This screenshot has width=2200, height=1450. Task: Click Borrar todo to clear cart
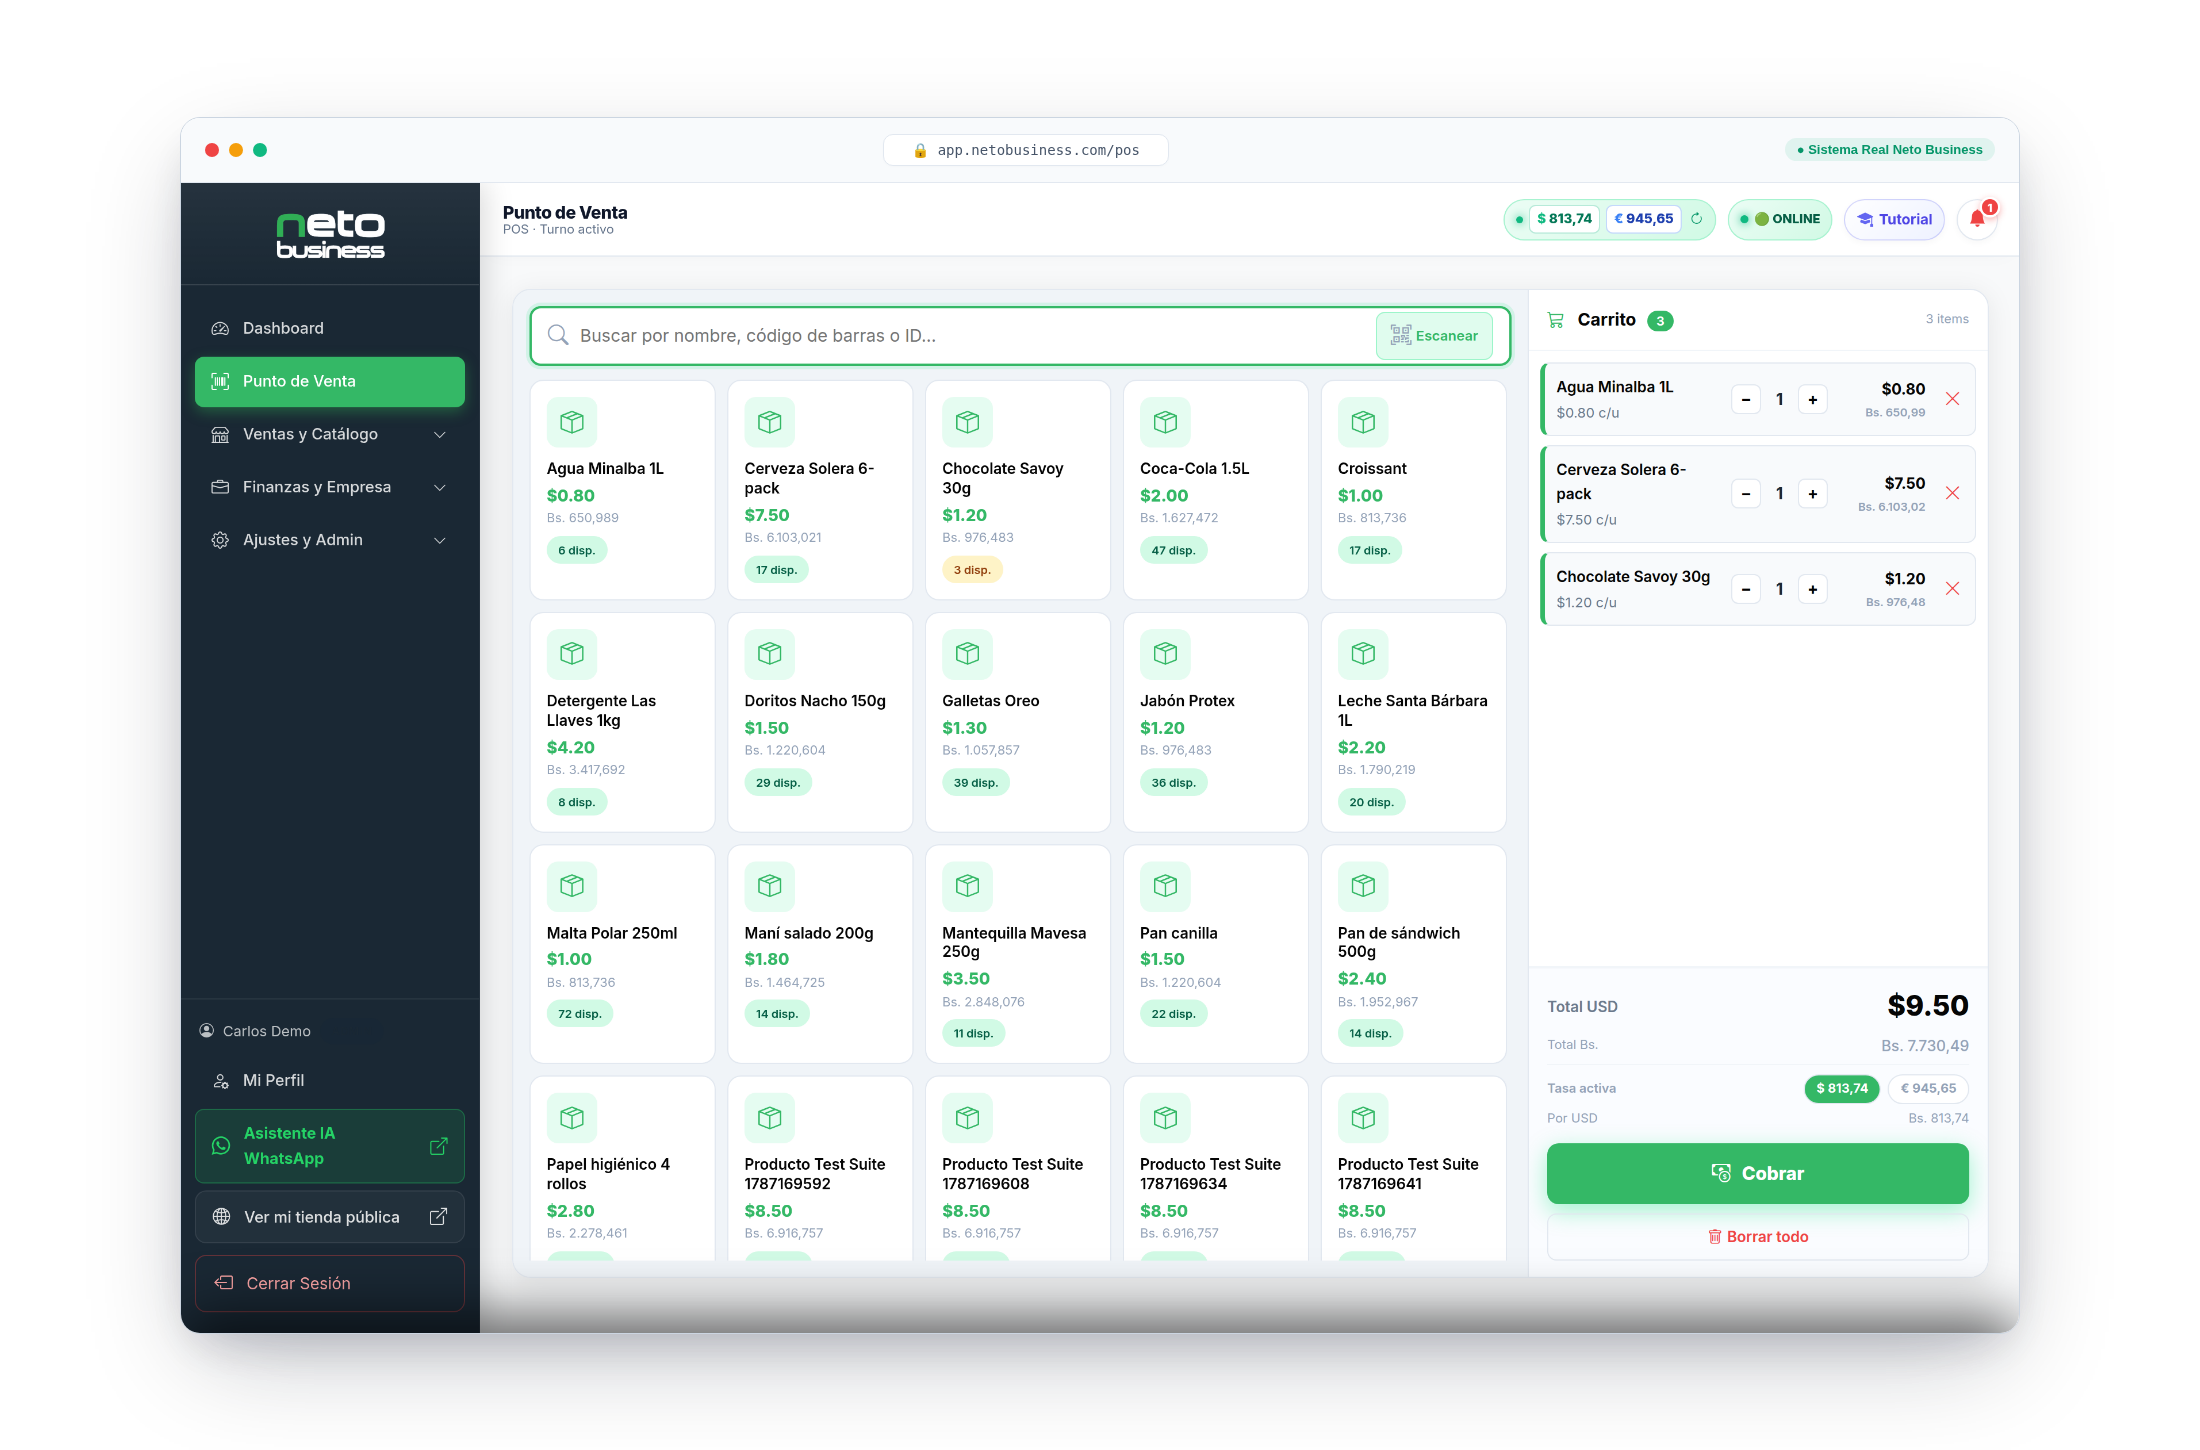pos(1757,1237)
